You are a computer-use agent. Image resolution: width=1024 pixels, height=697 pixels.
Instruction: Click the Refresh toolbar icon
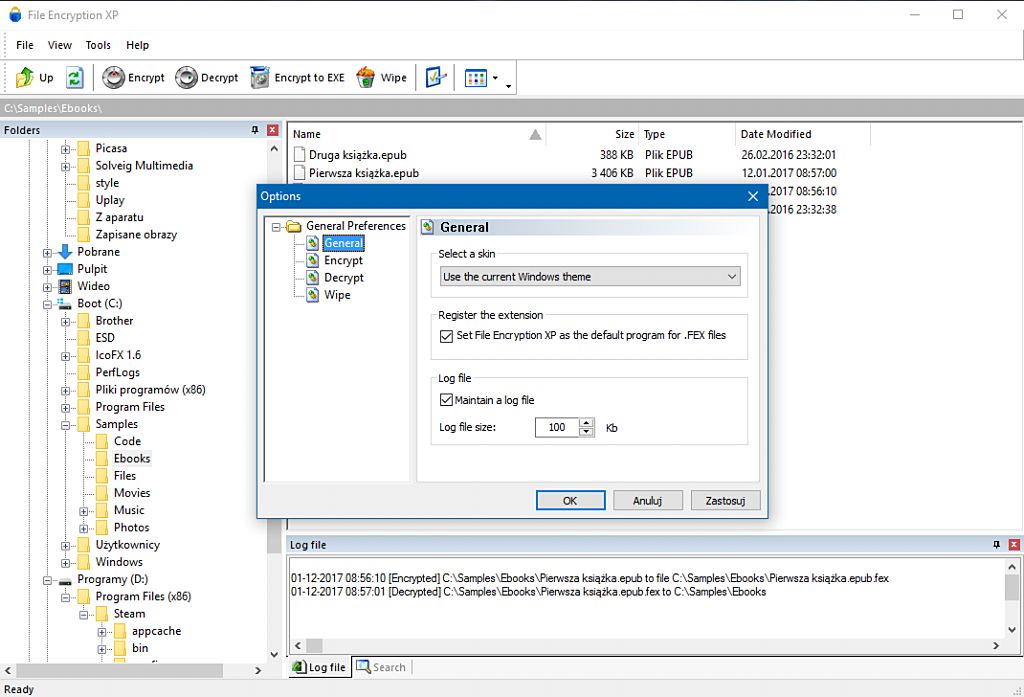click(x=74, y=77)
